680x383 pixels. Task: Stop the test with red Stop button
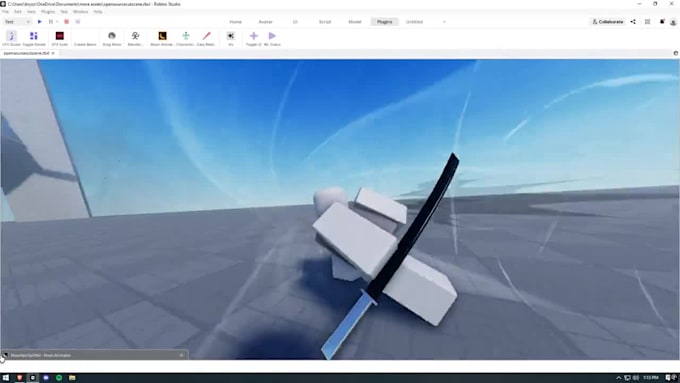click(x=66, y=22)
